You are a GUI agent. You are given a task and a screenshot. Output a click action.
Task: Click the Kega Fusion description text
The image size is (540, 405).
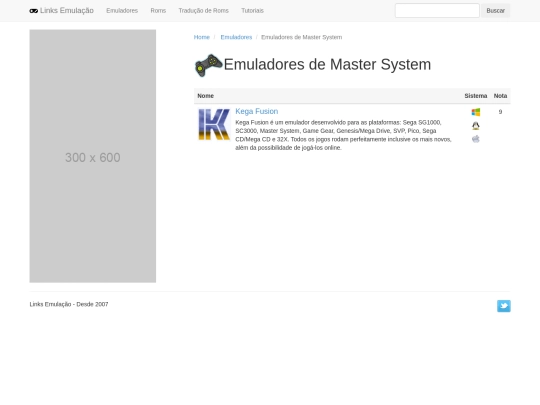[343, 135]
